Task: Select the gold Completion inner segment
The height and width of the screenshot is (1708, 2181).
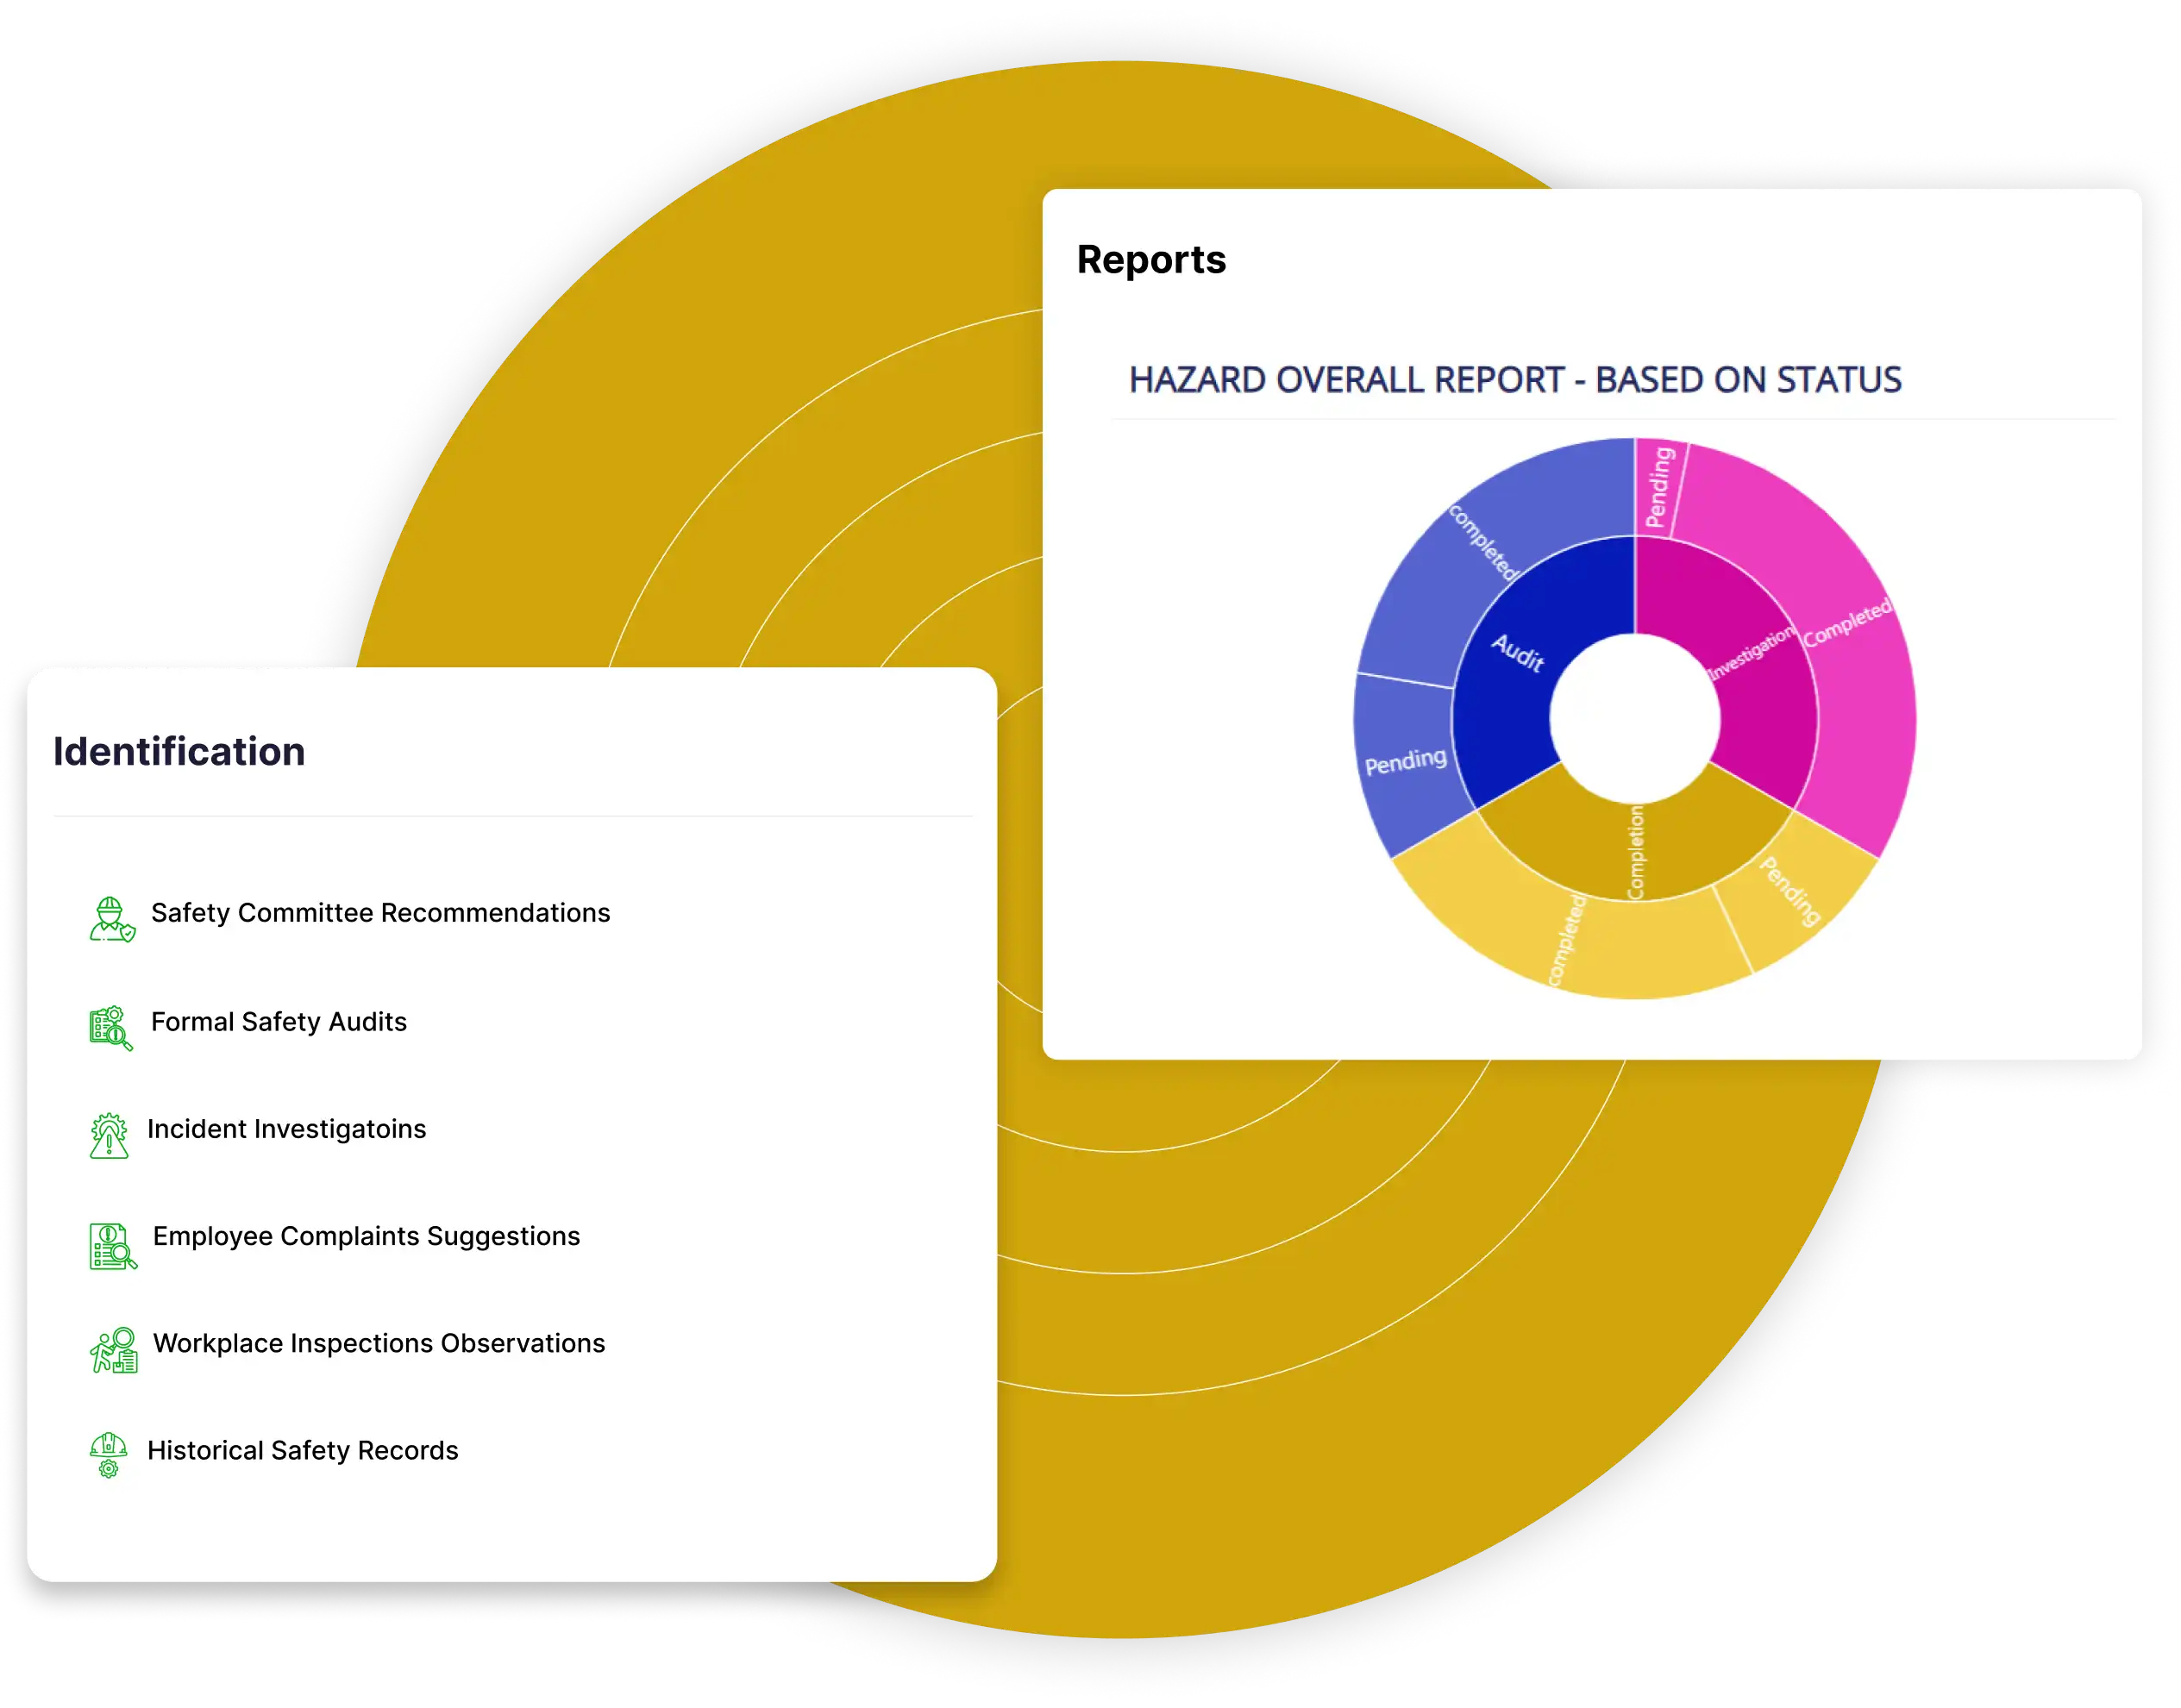Action: (x=1636, y=850)
